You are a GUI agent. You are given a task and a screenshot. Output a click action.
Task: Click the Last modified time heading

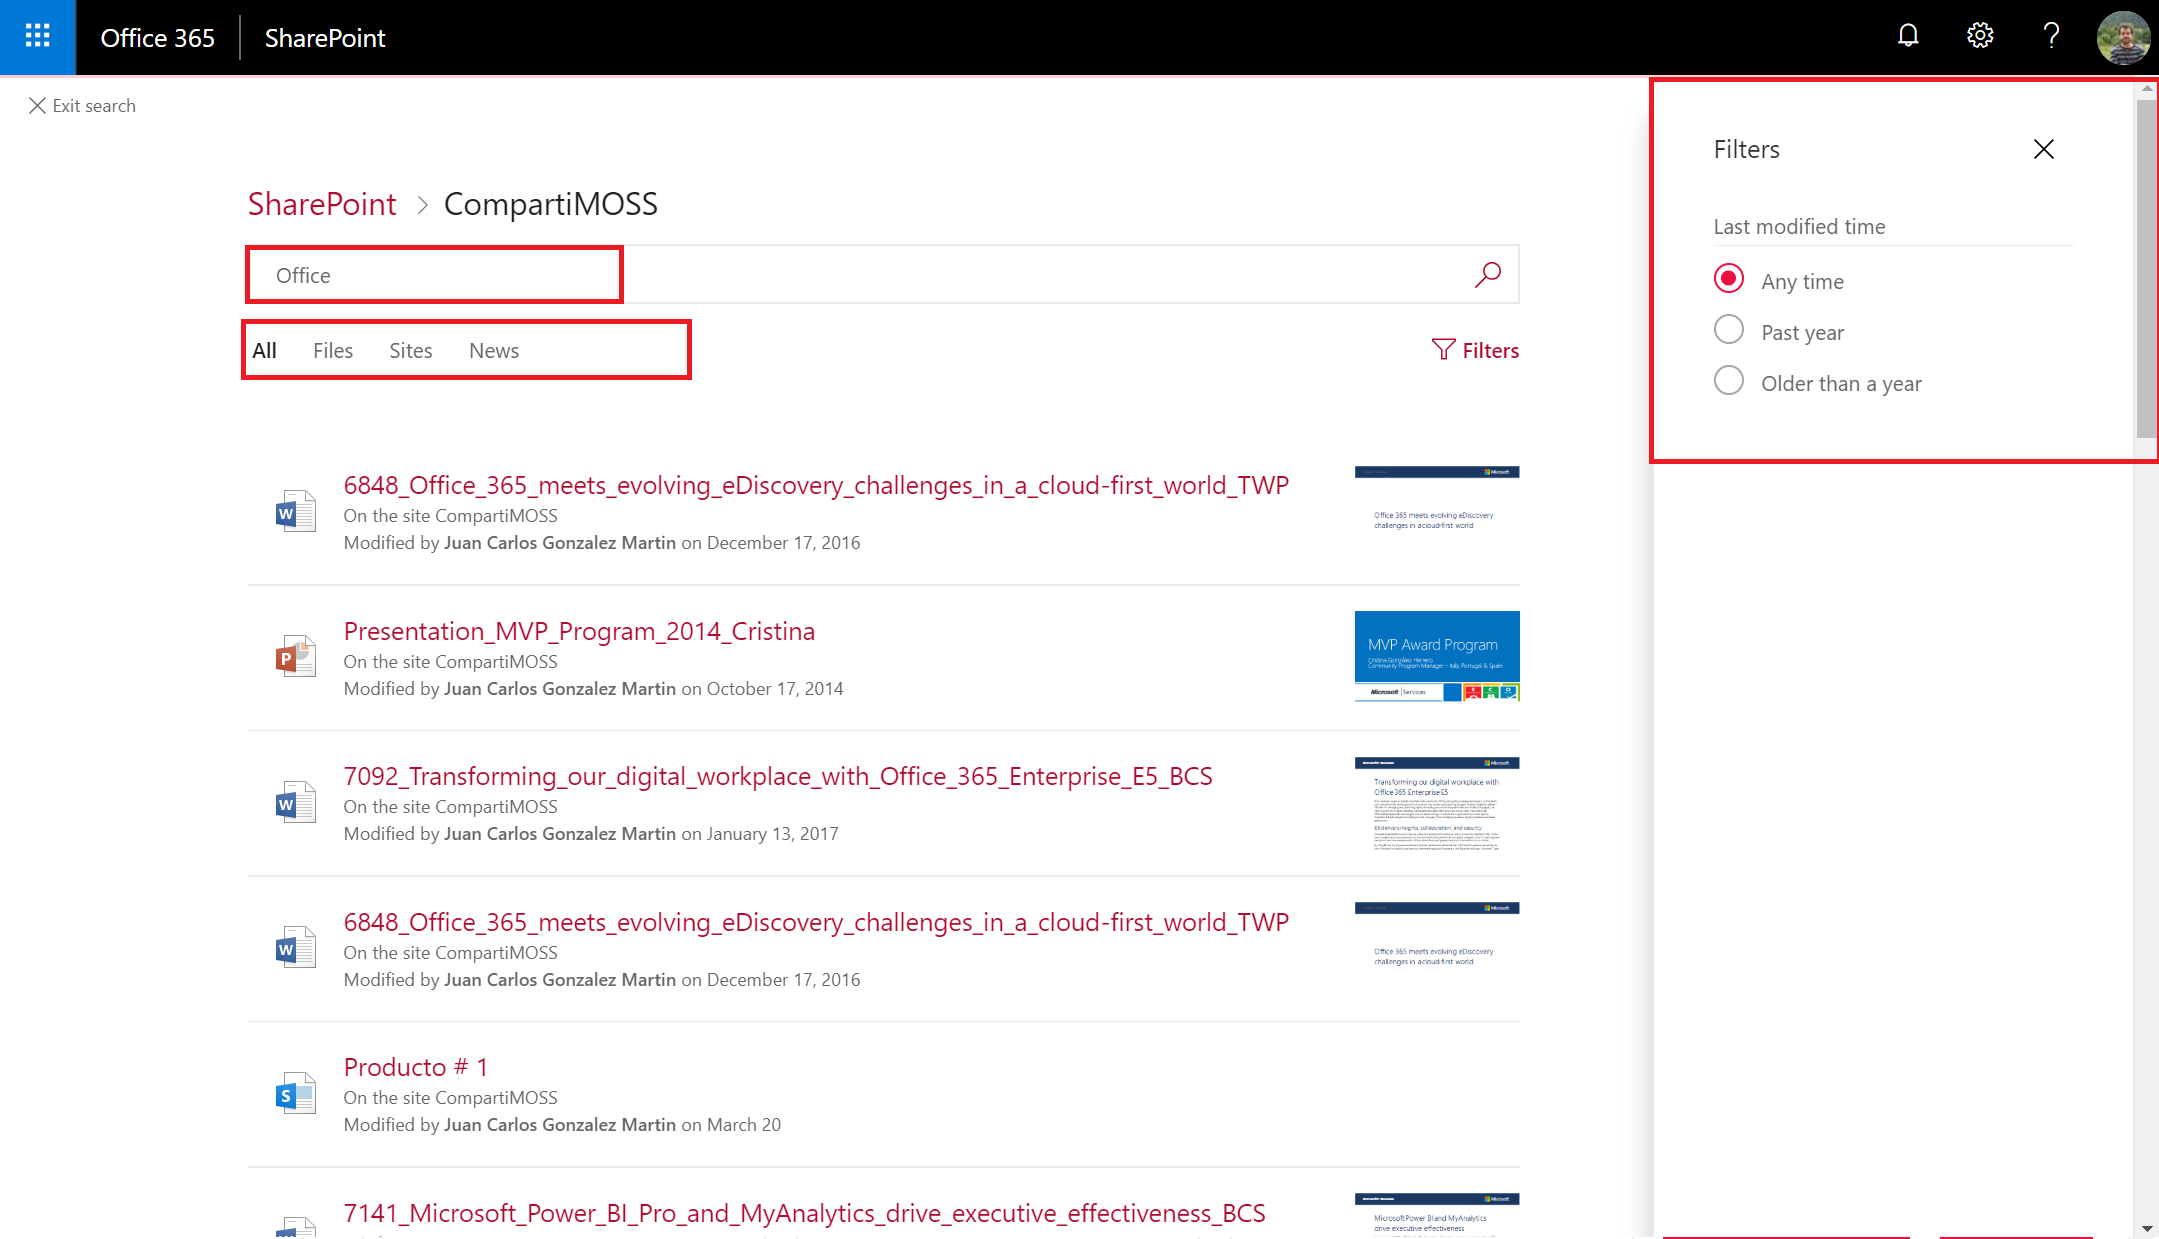(1799, 227)
